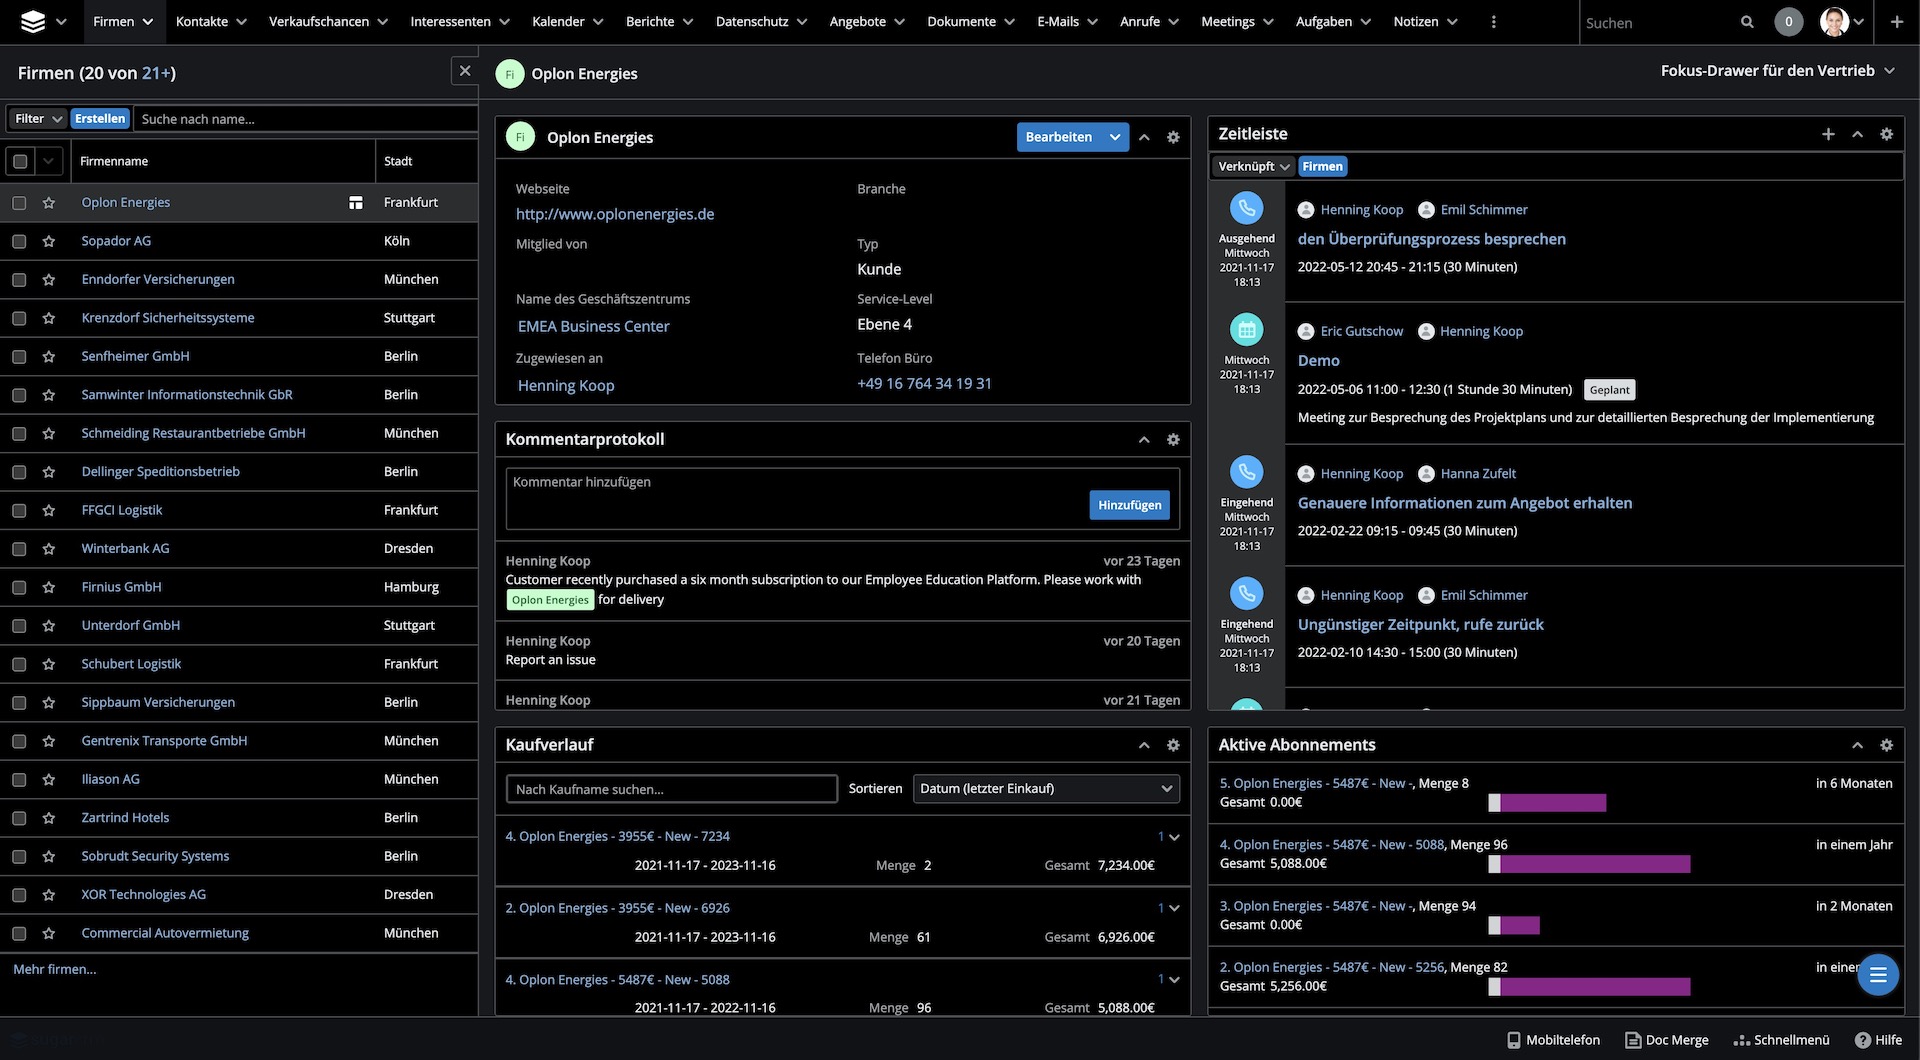Select the Winterbank AG row checkbox
Viewport: 1920px width, 1060px height.
pyautogui.click(x=19, y=549)
